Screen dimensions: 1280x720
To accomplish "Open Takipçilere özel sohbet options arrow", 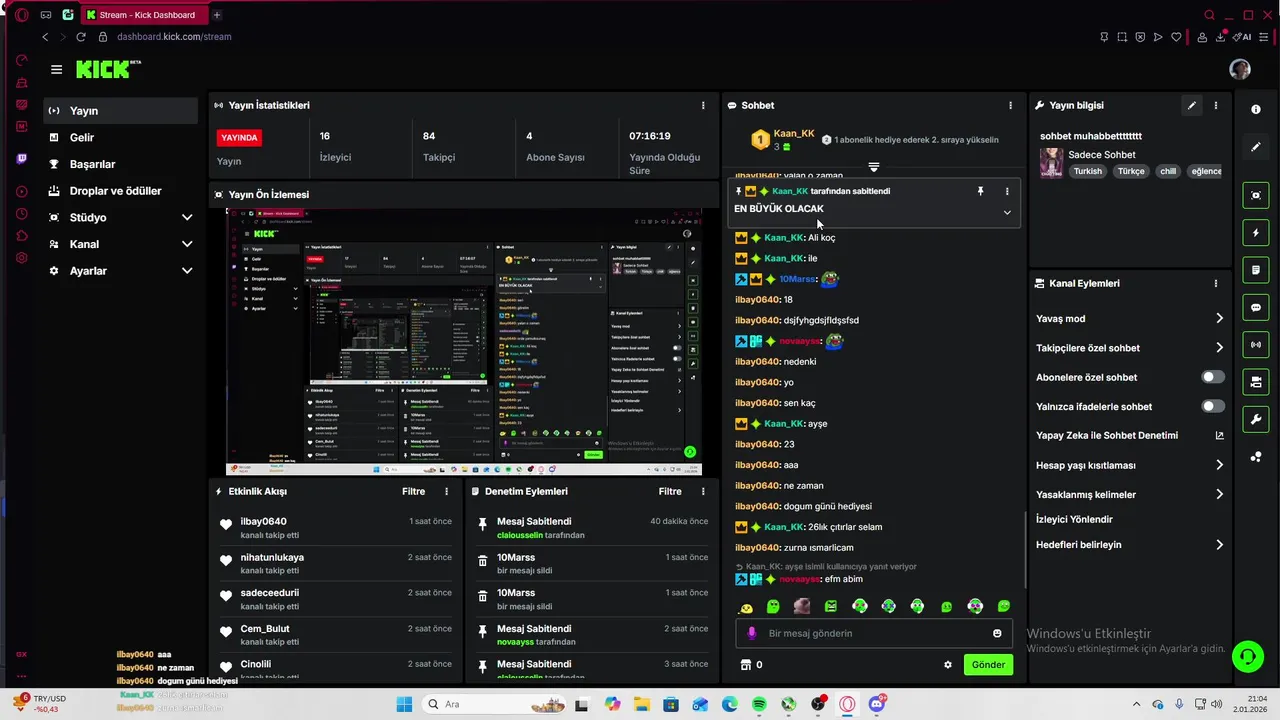I will pos(1219,348).
